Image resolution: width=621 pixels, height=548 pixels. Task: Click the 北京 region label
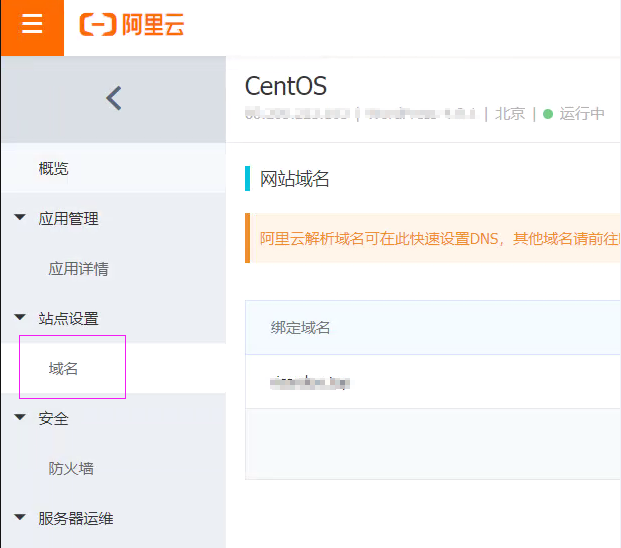tap(510, 114)
